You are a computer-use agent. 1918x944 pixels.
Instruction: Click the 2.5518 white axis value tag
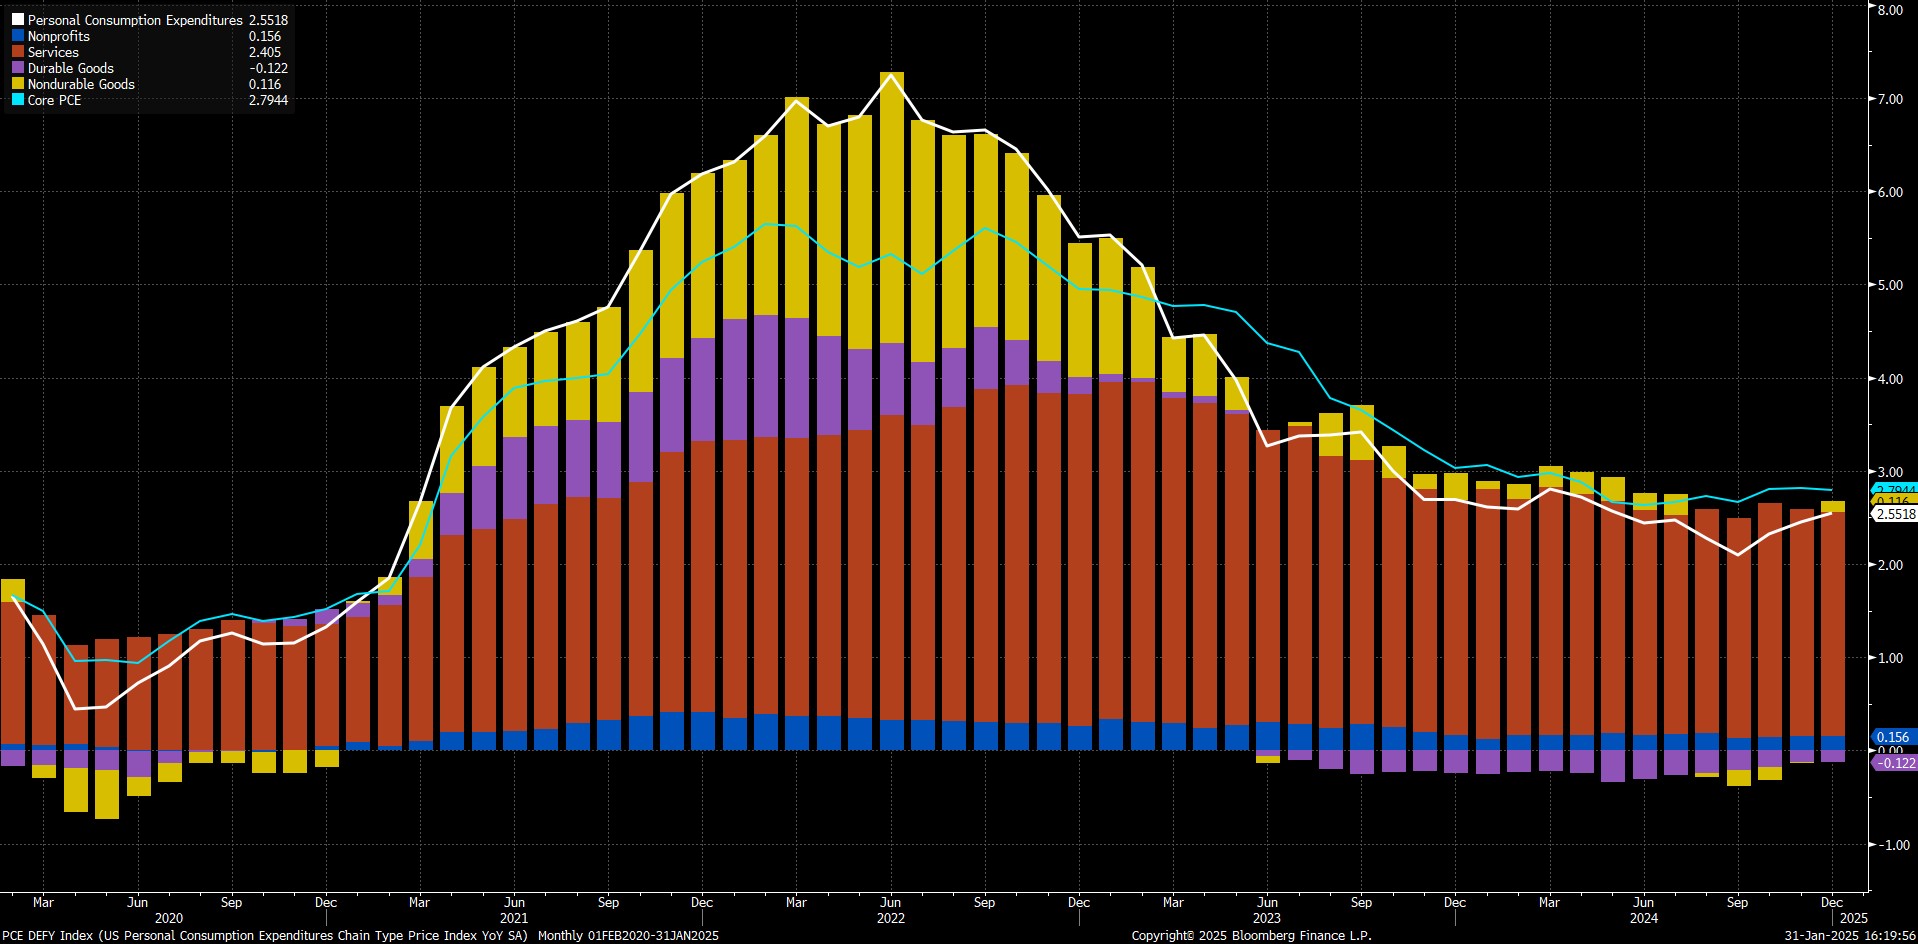pyautogui.click(x=1894, y=514)
